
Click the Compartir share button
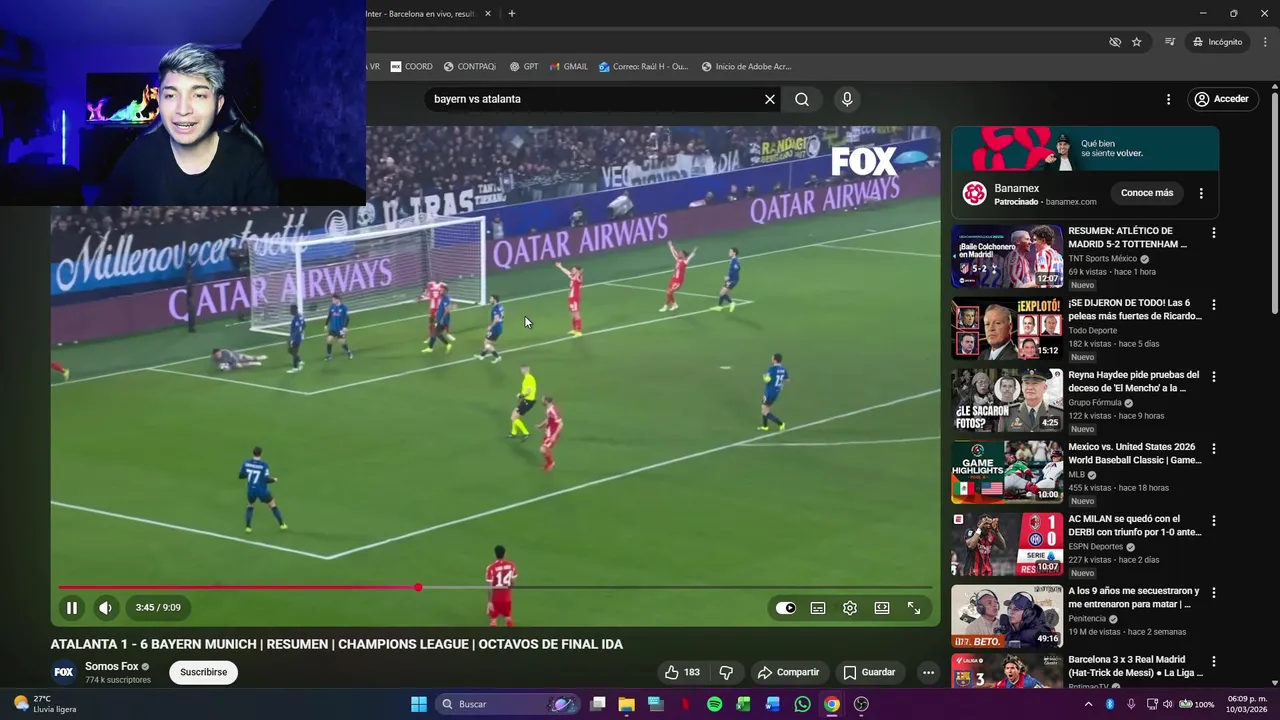788,673
